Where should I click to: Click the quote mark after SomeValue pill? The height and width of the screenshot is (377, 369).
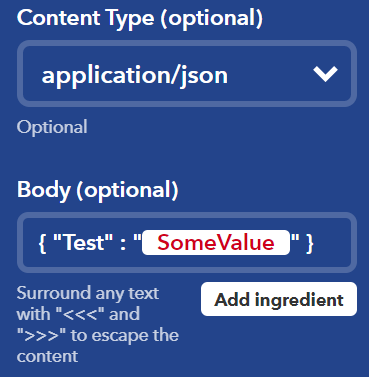tap(295, 238)
